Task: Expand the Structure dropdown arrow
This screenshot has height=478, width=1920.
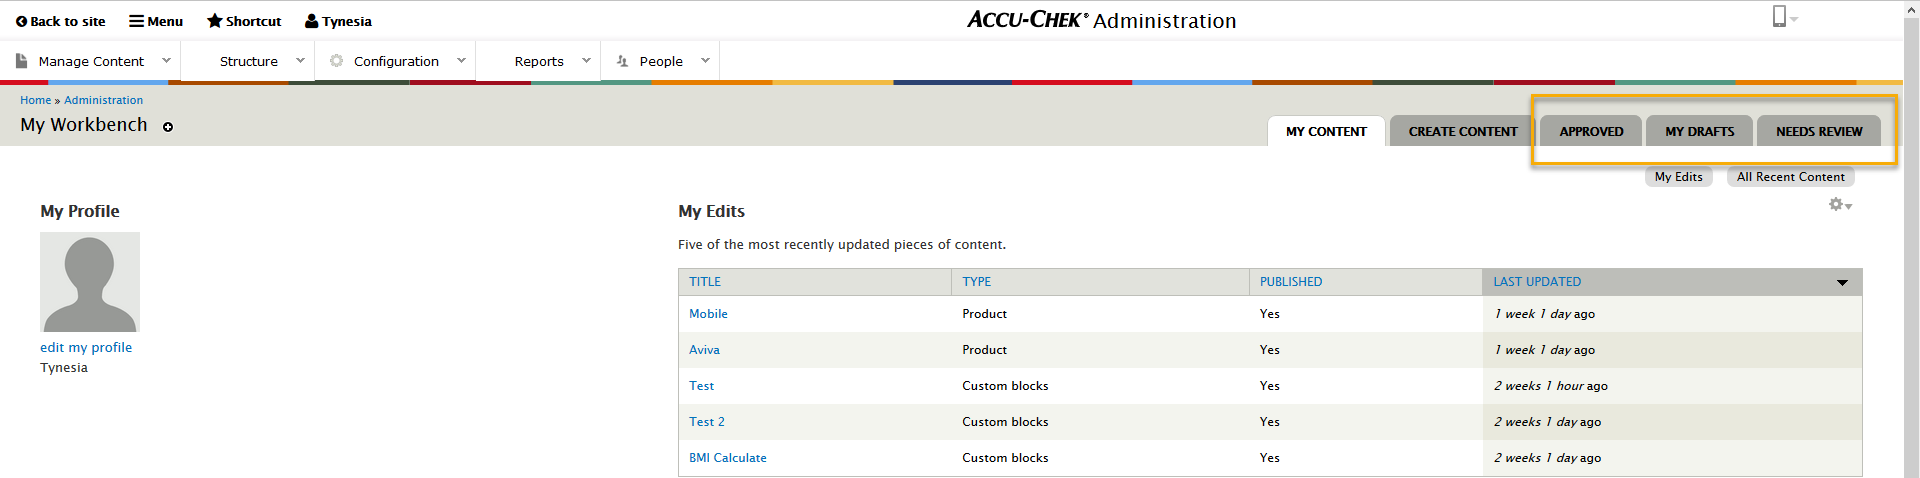Action: [x=300, y=61]
